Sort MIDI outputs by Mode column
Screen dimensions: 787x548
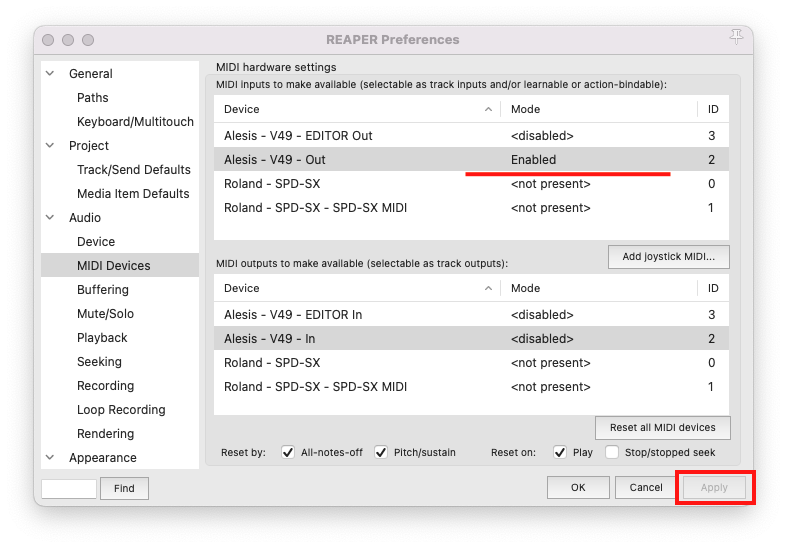coord(599,289)
